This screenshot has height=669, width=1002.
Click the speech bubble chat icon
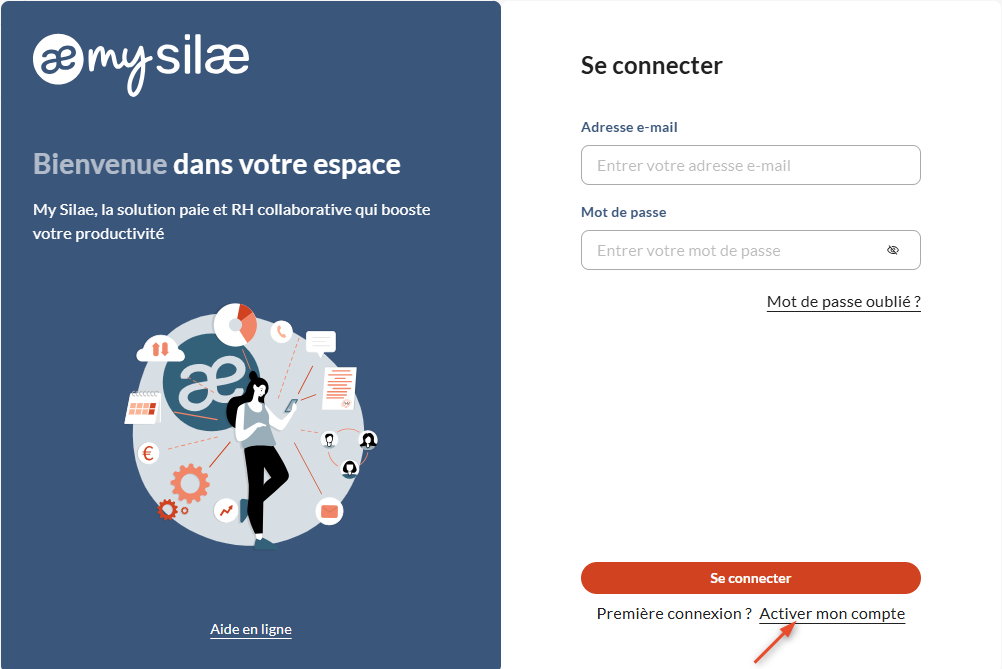pos(321,344)
